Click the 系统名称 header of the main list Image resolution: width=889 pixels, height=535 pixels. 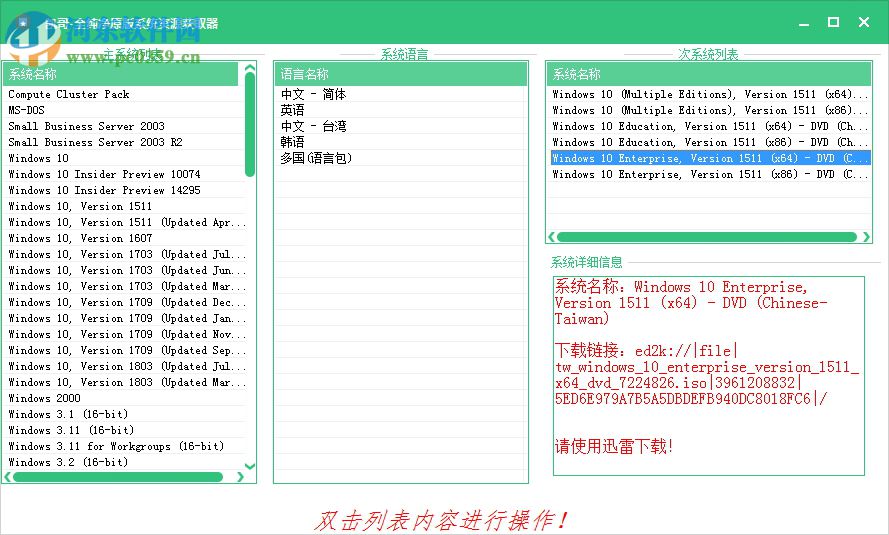coord(121,74)
